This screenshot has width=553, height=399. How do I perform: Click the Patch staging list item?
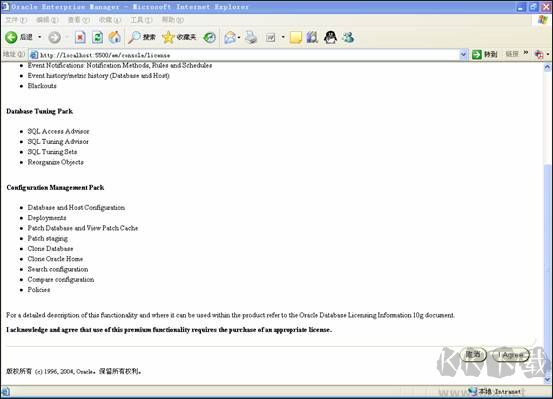click(x=48, y=238)
